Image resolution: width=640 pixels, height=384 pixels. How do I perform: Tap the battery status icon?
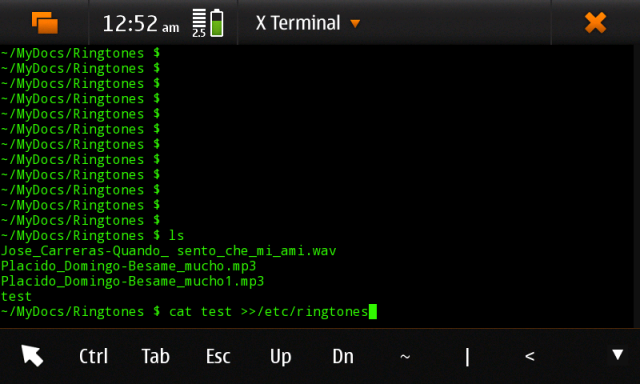tap(217, 23)
